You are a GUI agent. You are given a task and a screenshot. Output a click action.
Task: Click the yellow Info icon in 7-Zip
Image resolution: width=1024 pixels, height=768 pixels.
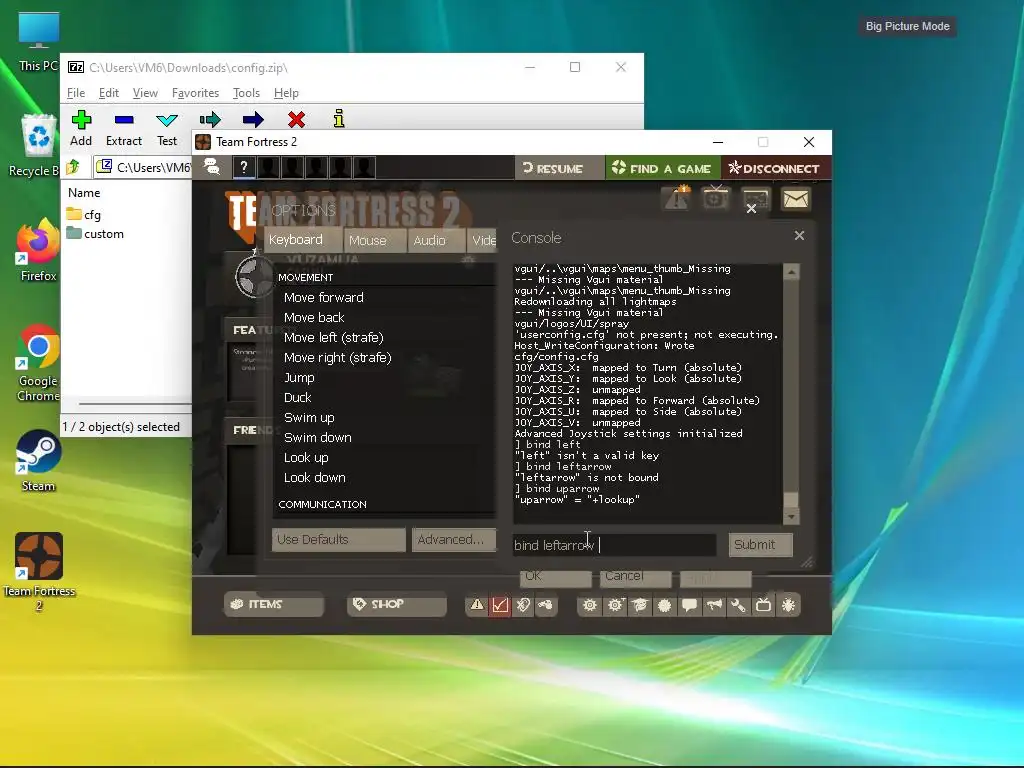pos(339,119)
